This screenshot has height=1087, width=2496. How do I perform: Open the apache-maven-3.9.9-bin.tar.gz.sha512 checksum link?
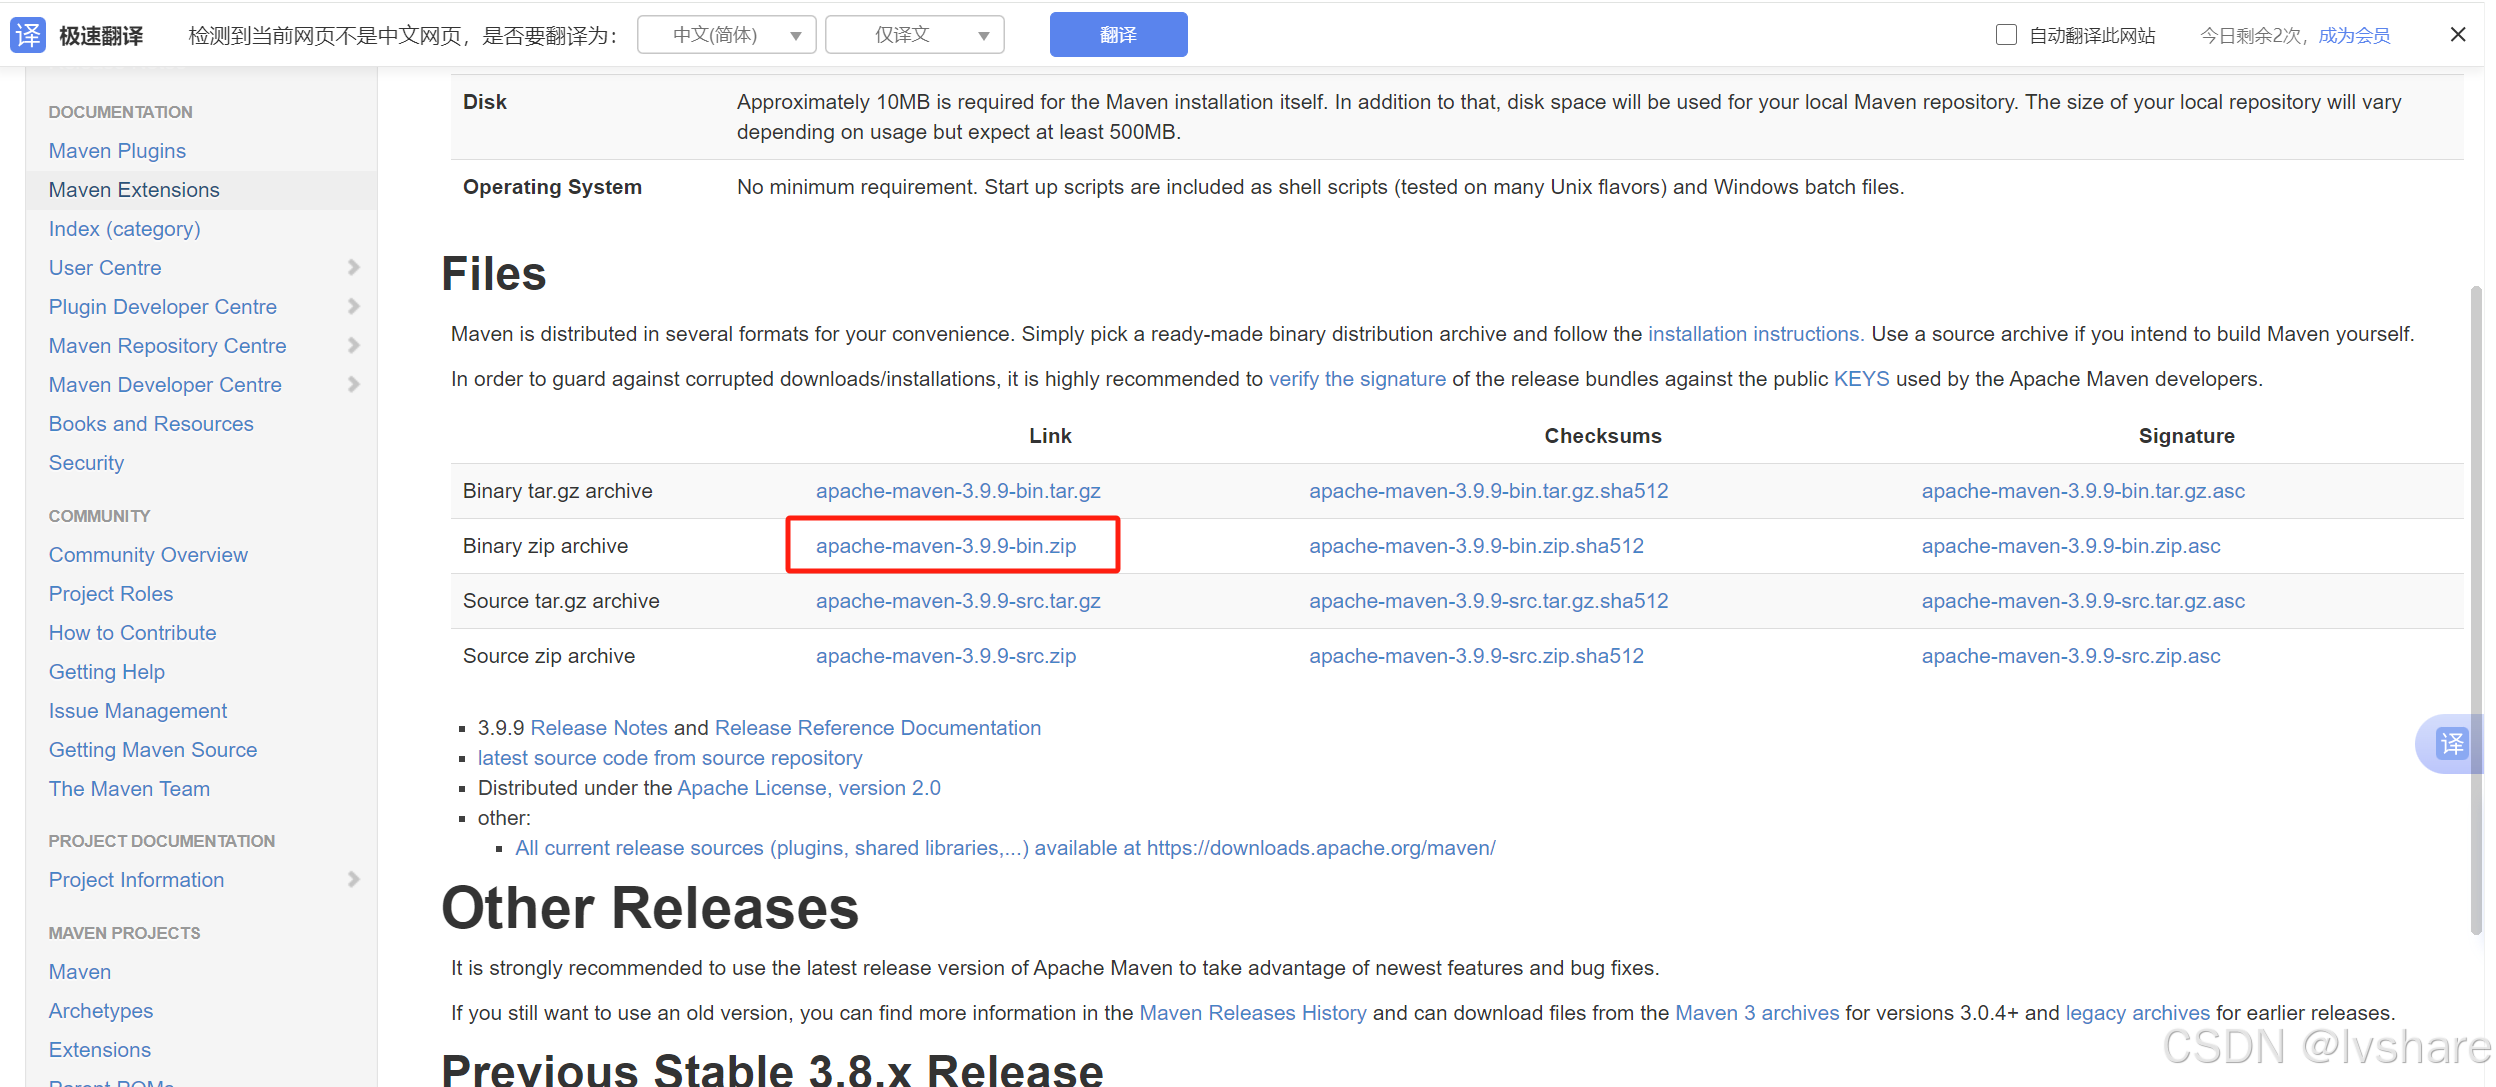[1488, 491]
